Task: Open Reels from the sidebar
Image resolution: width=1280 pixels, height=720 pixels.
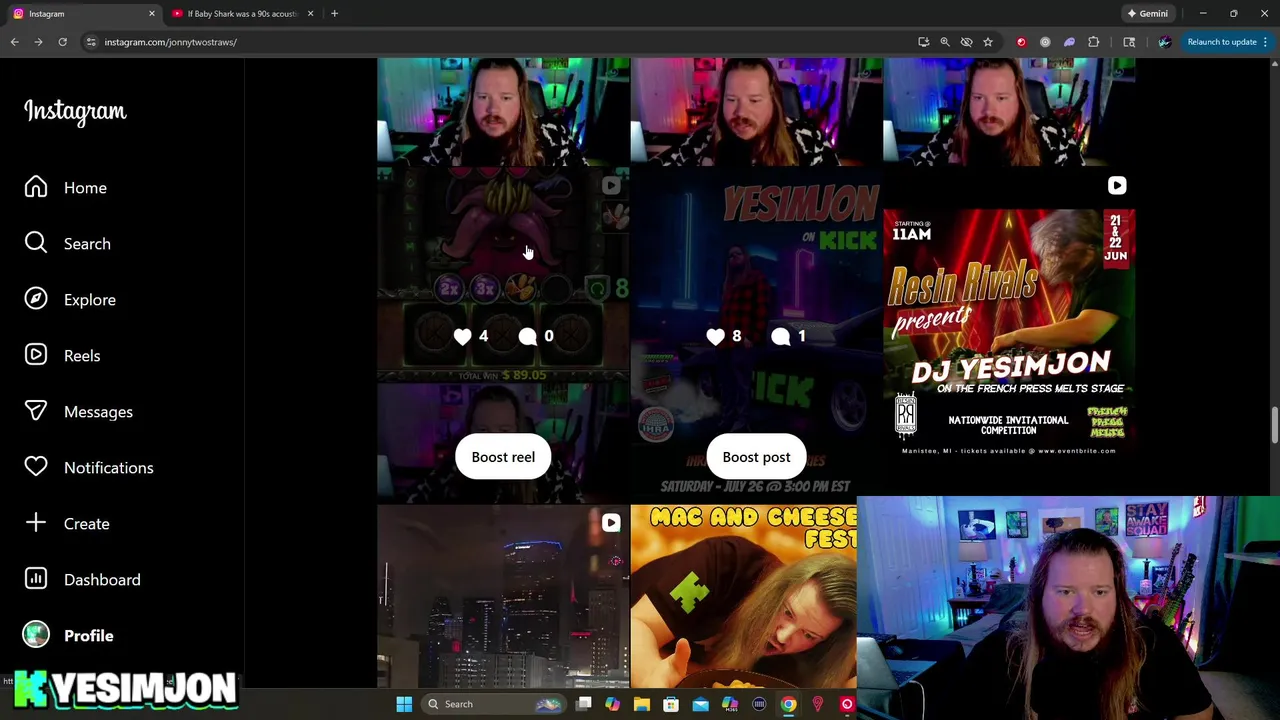Action: tap(62, 356)
